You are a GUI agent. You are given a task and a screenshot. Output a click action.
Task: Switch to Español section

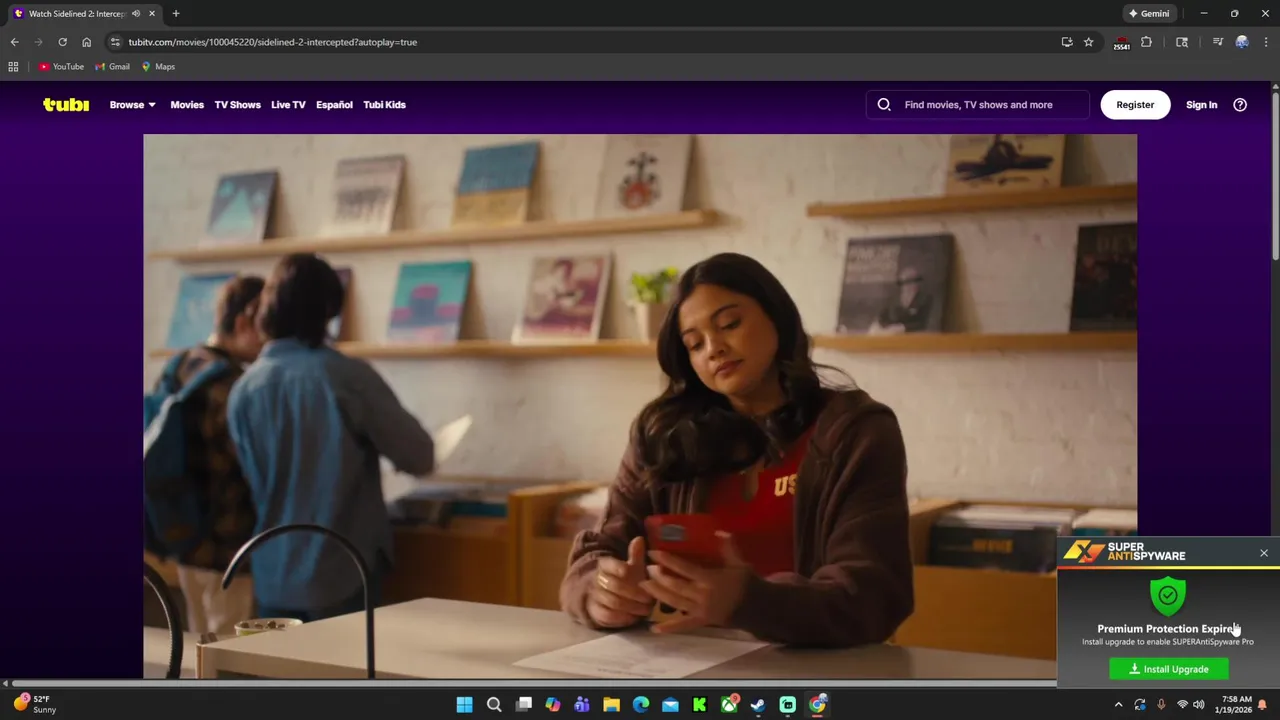tap(334, 104)
